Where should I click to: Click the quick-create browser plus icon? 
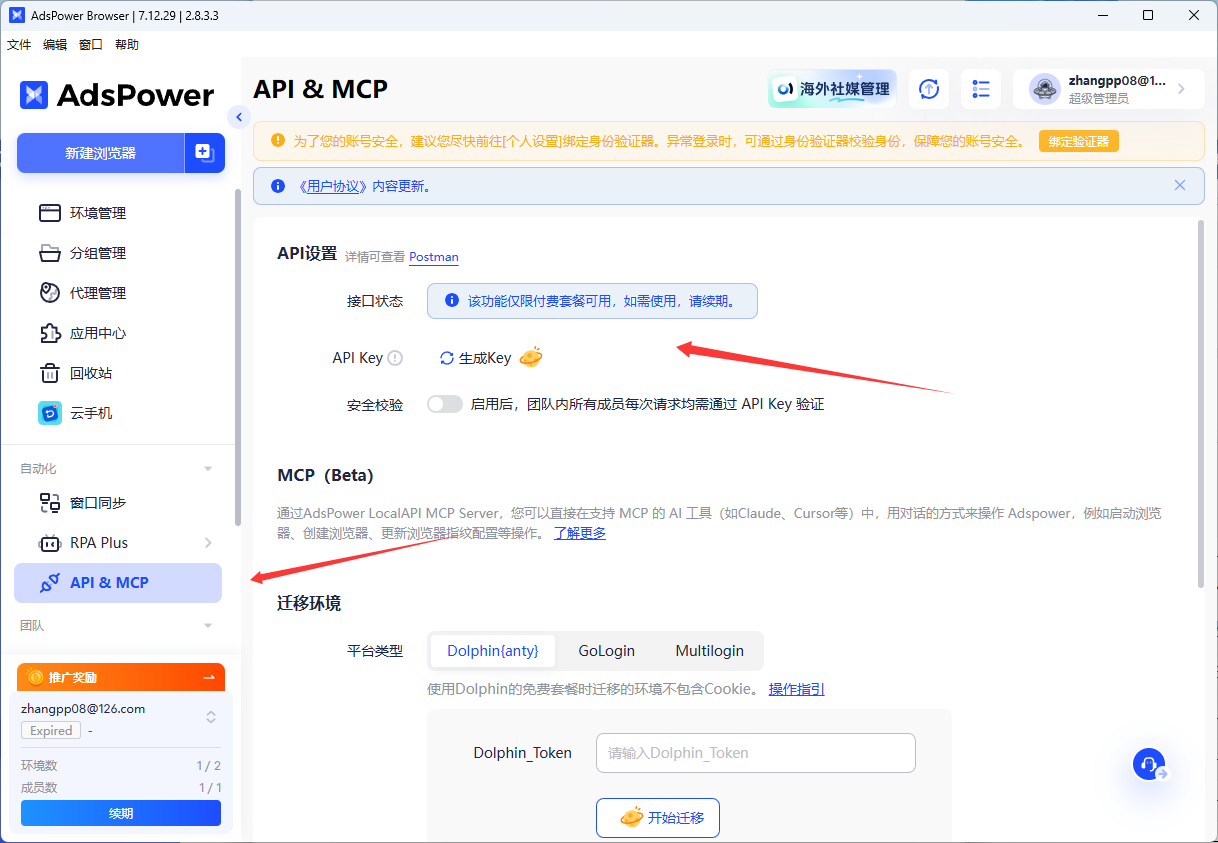(x=204, y=153)
